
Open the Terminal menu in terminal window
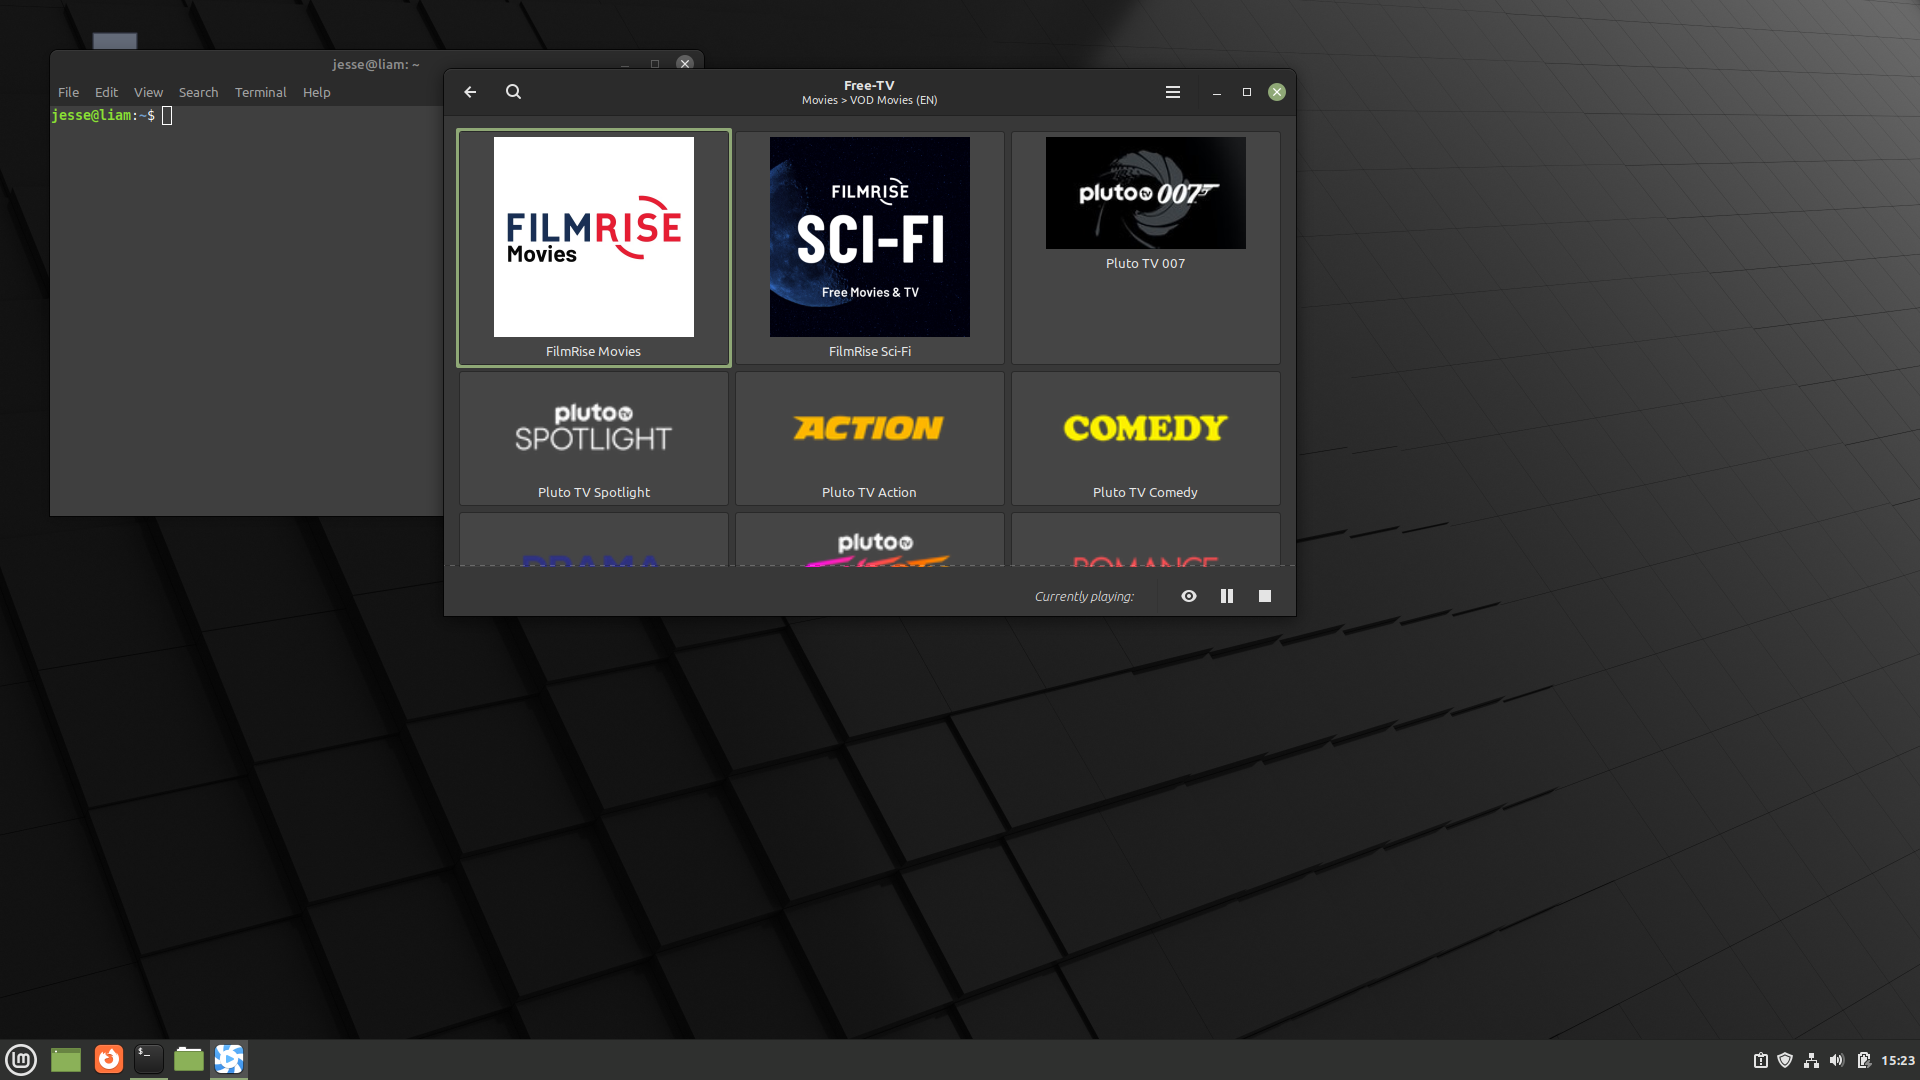[260, 92]
